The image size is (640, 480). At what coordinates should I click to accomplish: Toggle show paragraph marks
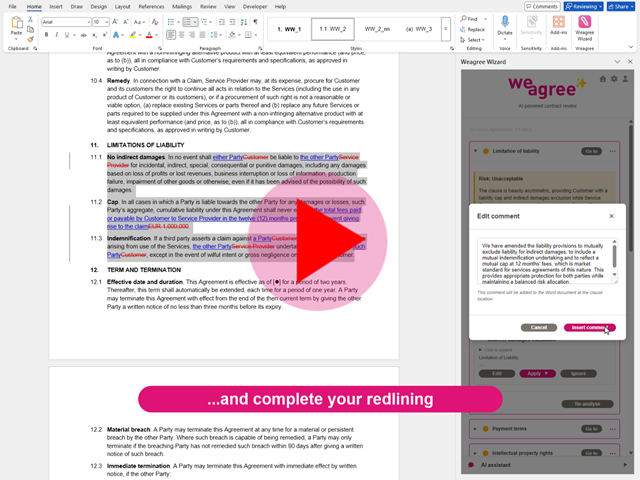coord(255,22)
